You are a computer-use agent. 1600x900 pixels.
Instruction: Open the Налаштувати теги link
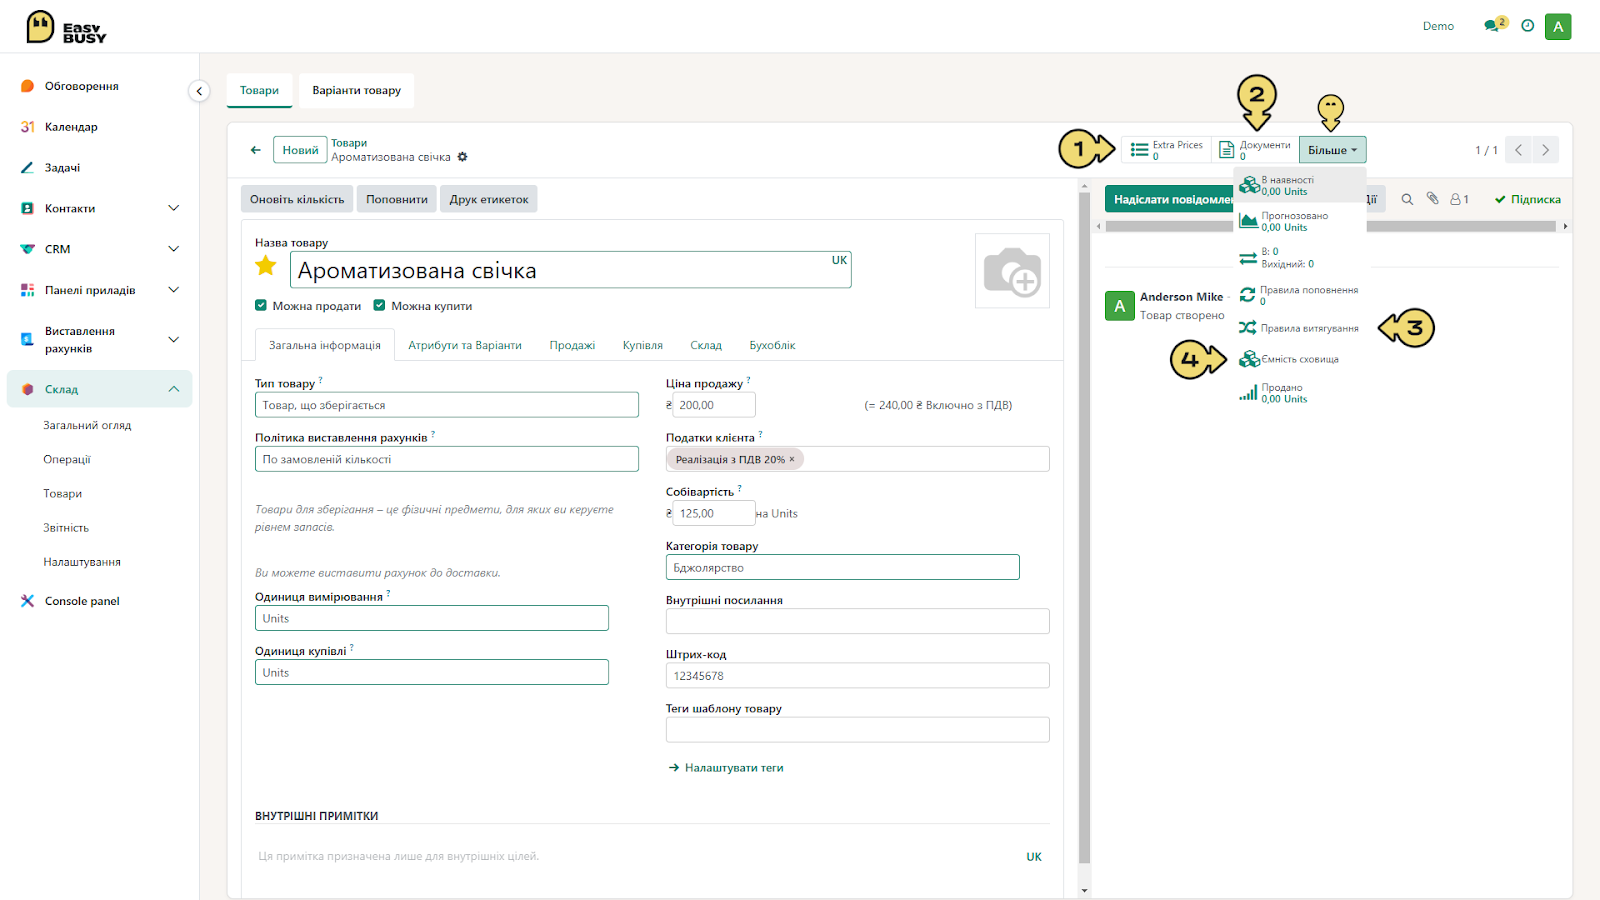[x=726, y=768]
